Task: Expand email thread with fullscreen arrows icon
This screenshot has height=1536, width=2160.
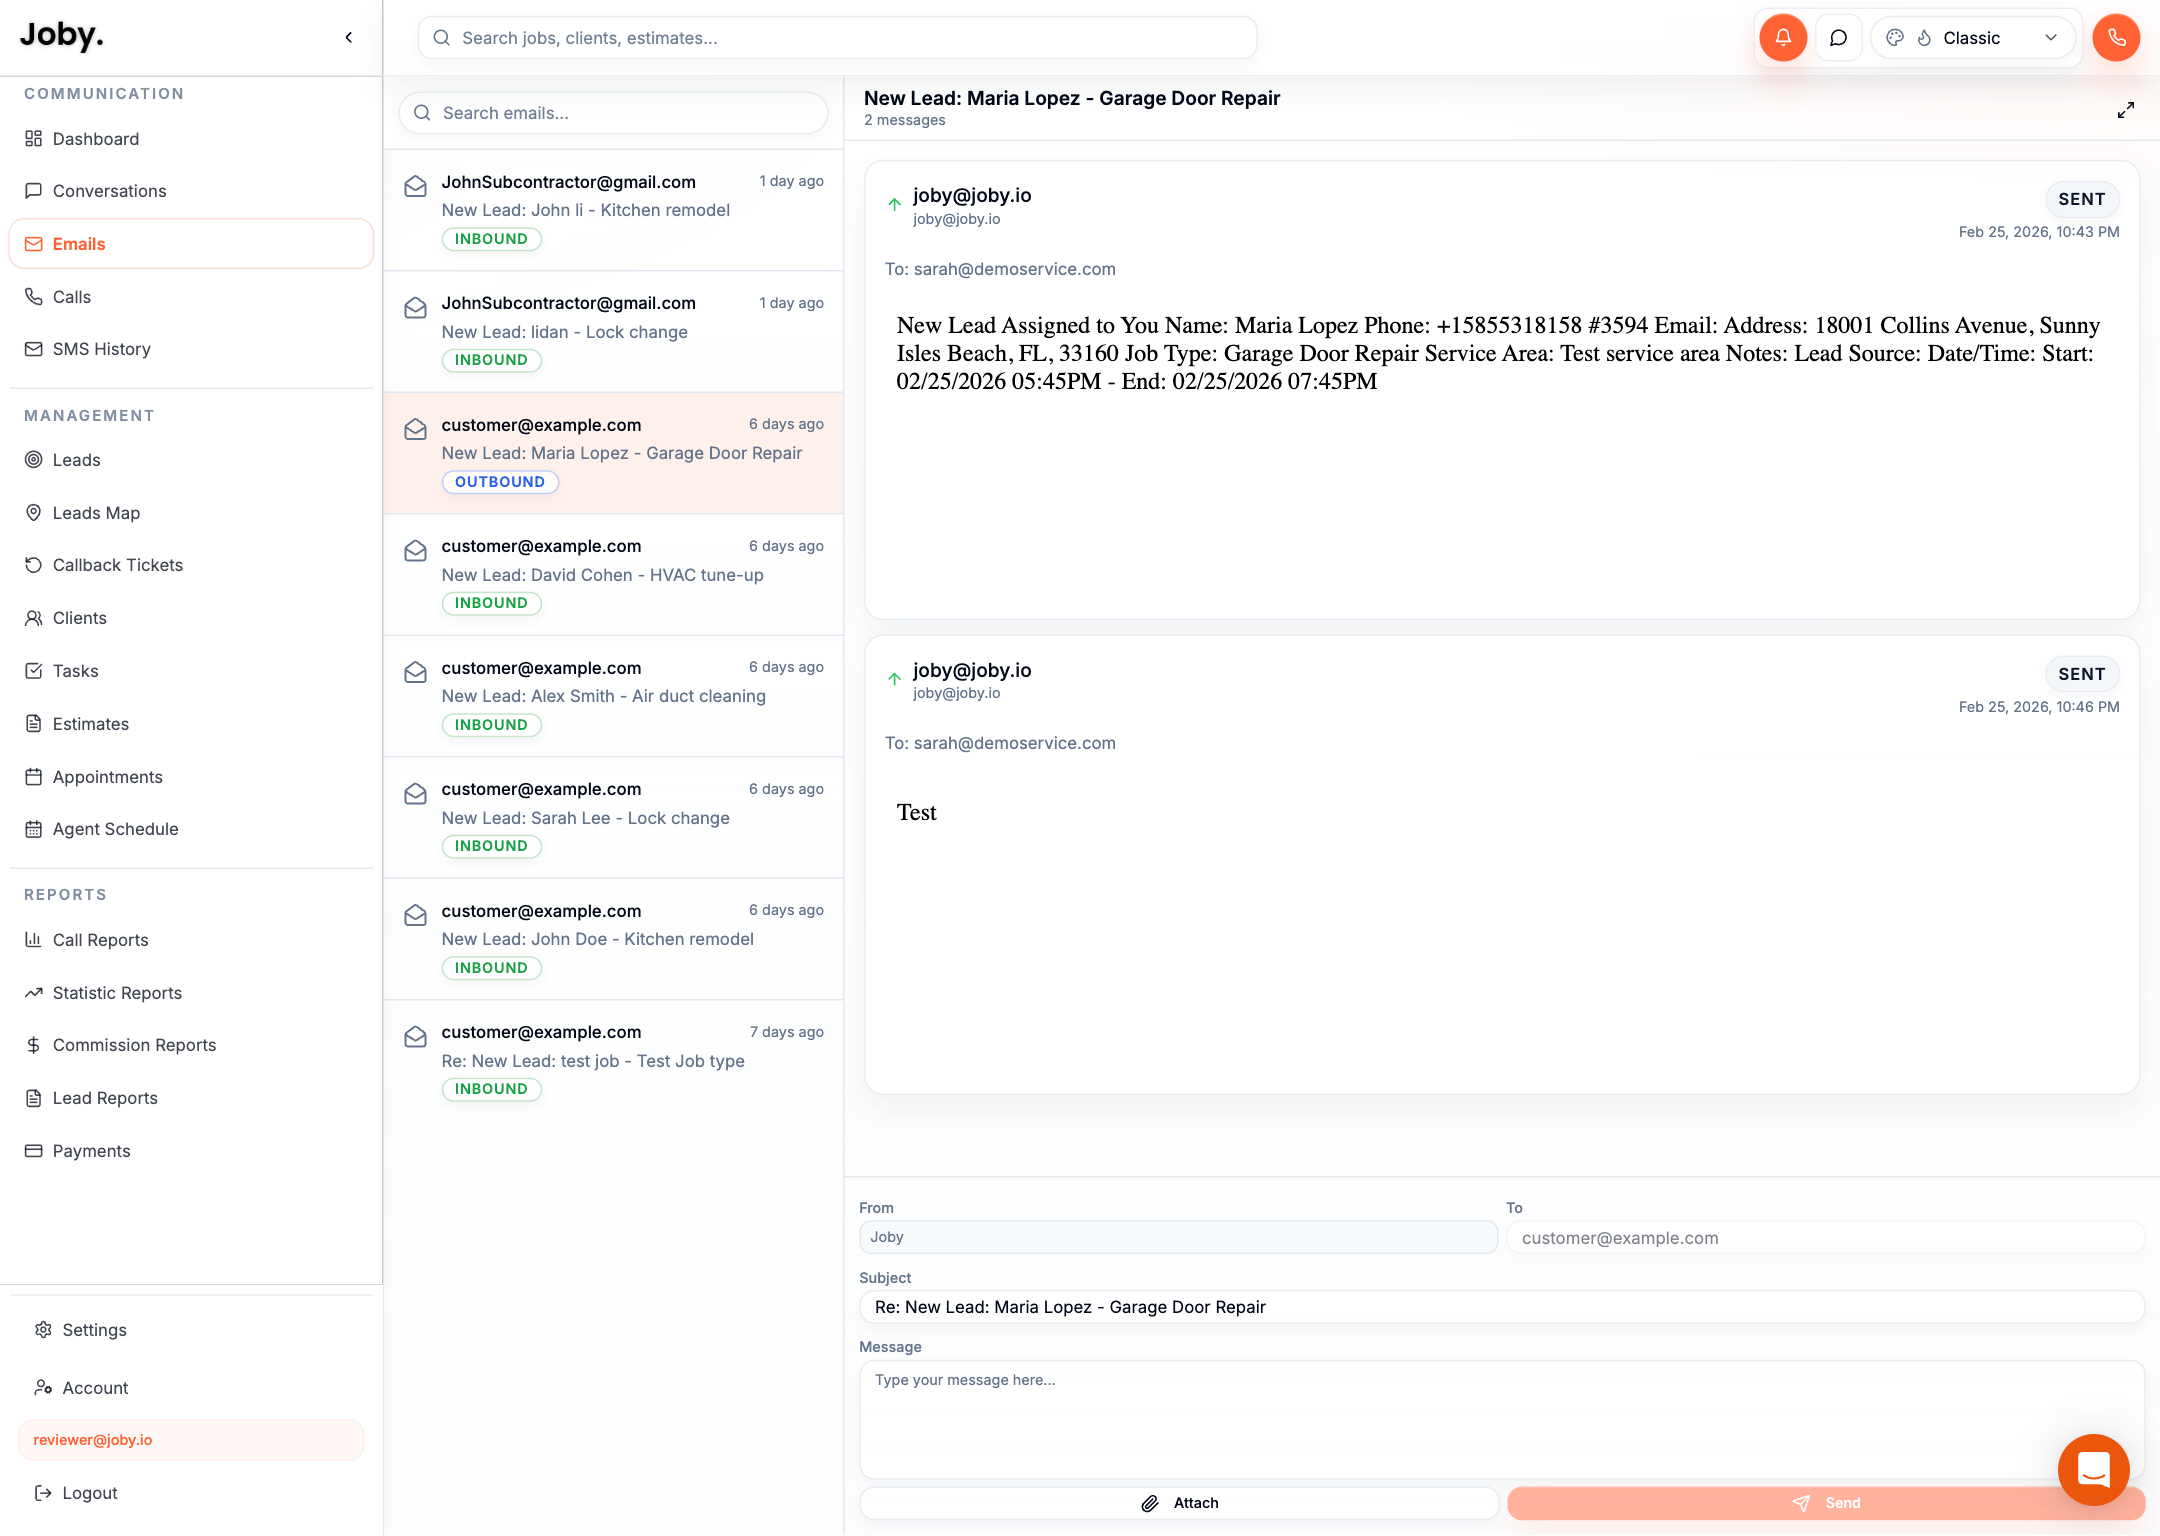Action: tap(2126, 110)
